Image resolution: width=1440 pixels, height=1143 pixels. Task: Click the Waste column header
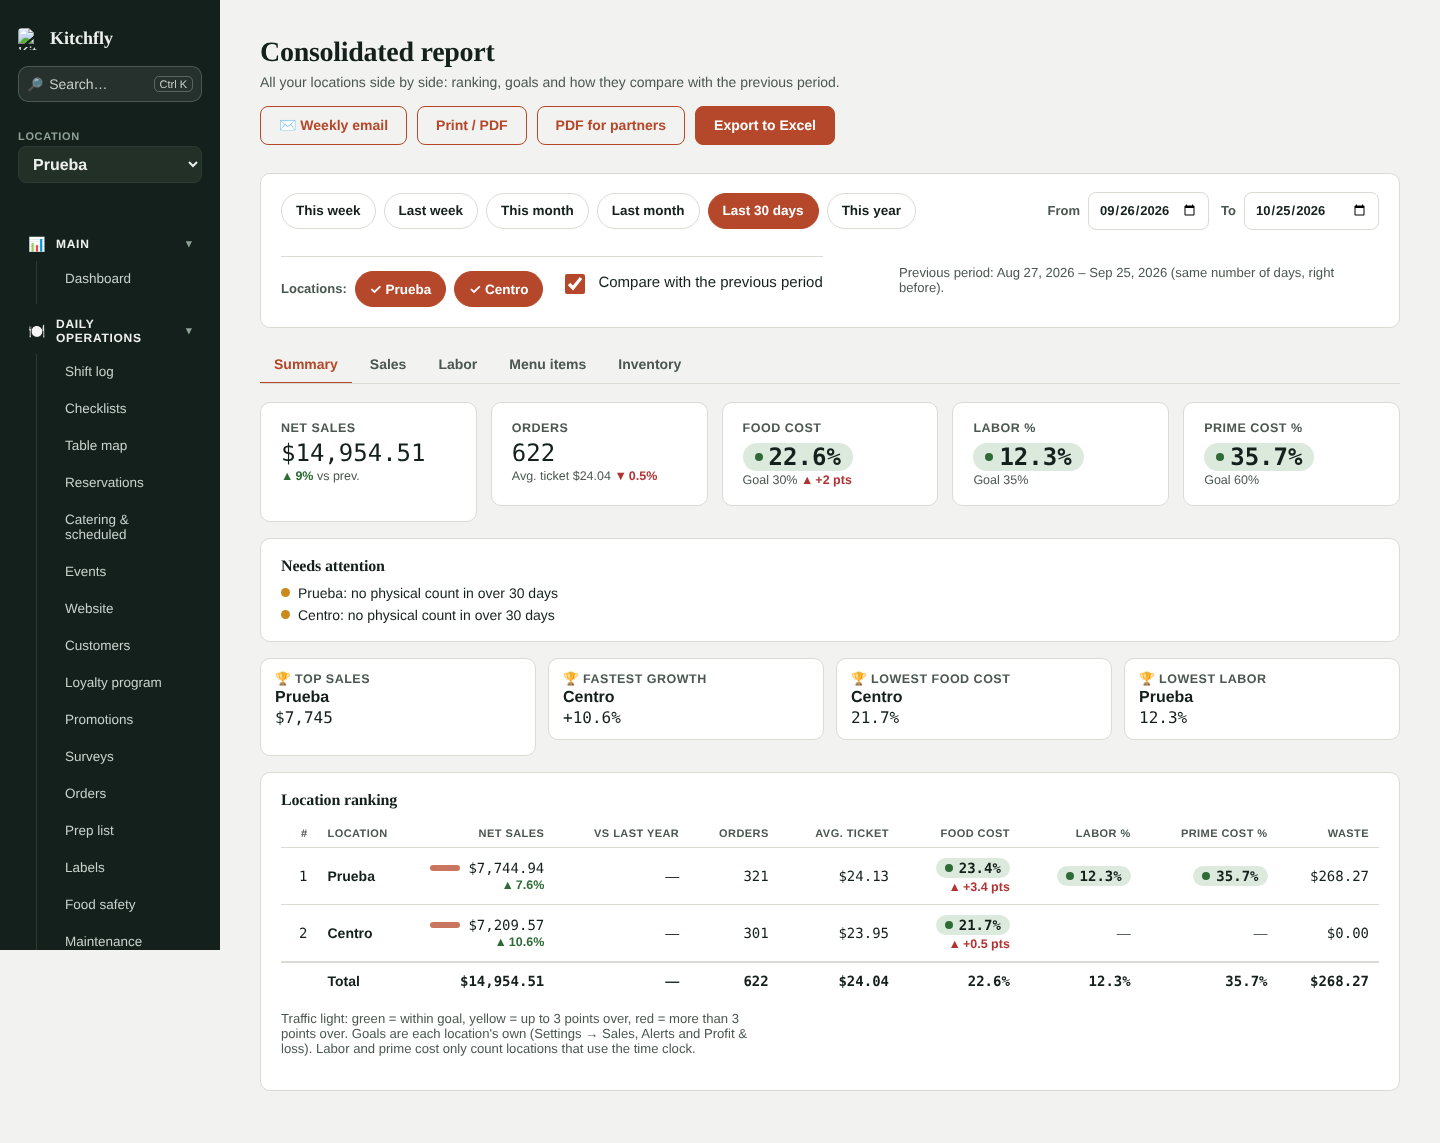(x=1348, y=833)
